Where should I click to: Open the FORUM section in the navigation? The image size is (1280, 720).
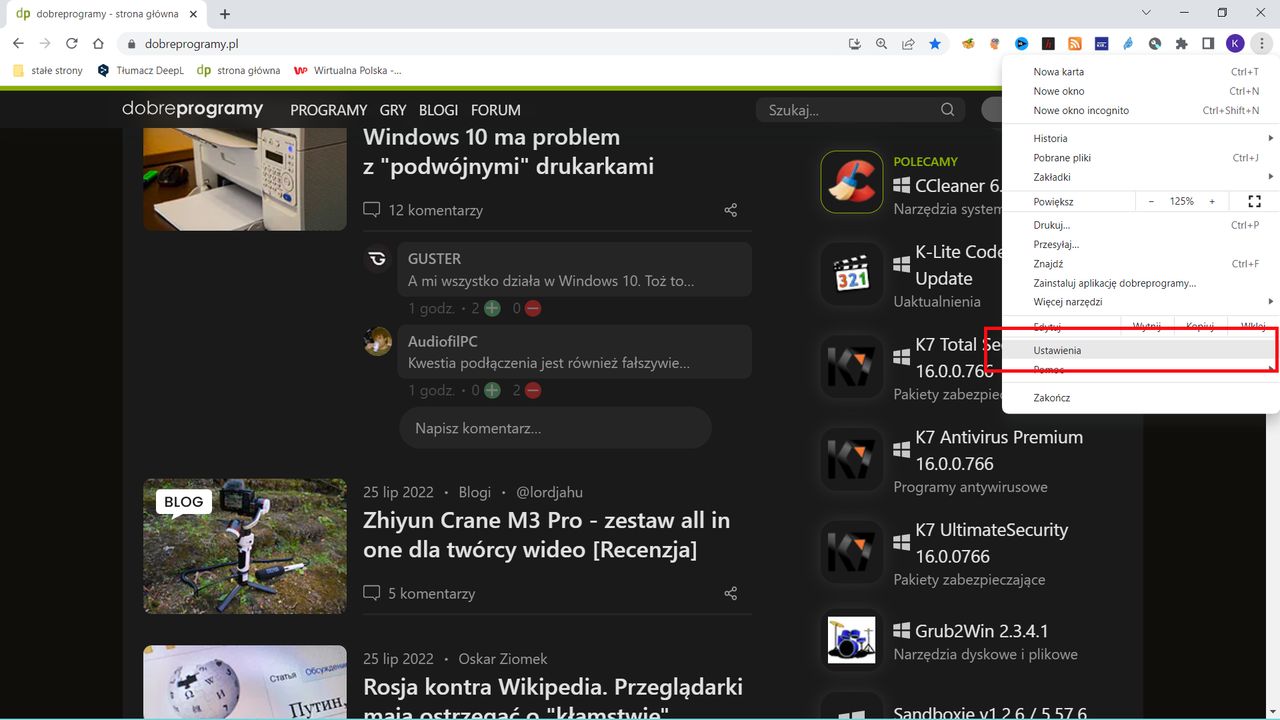click(x=495, y=110)
